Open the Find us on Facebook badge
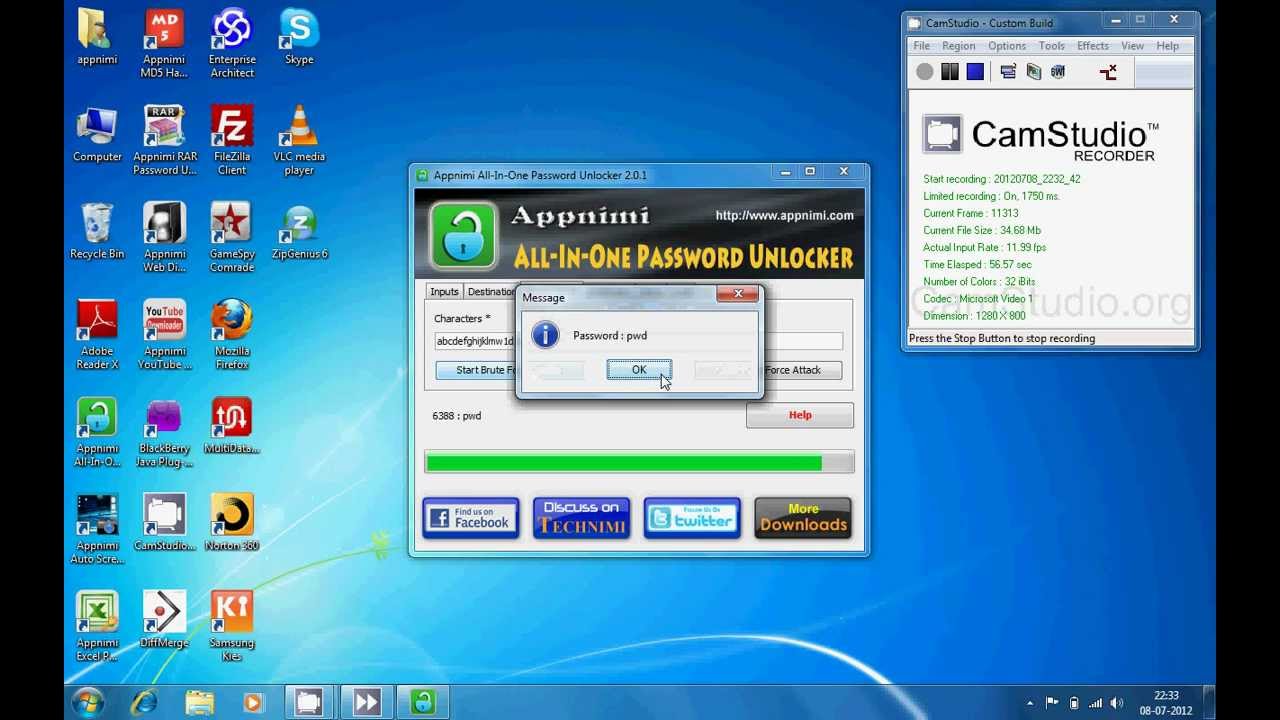The width and height of the screenshot is (1280, 720). click(470, 517)
